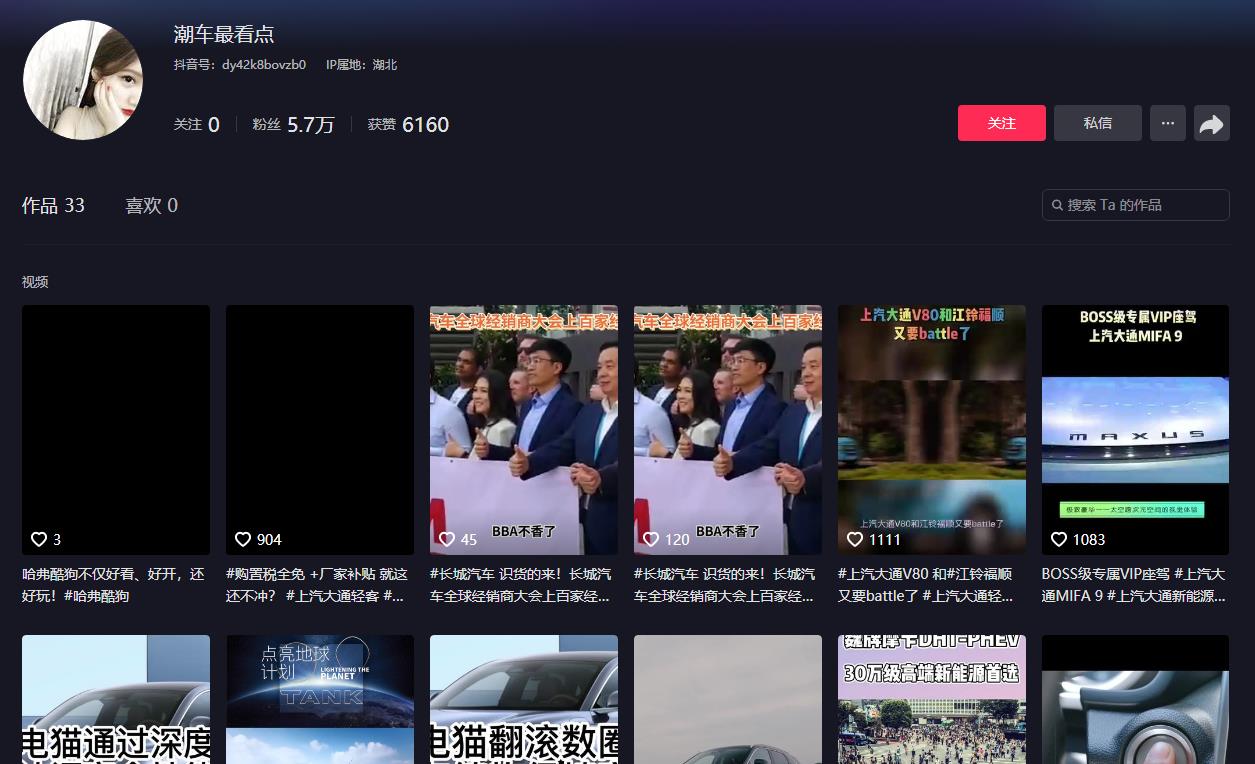
Task: Click the username 潮车最看点
Action: [x=224, y=34]
